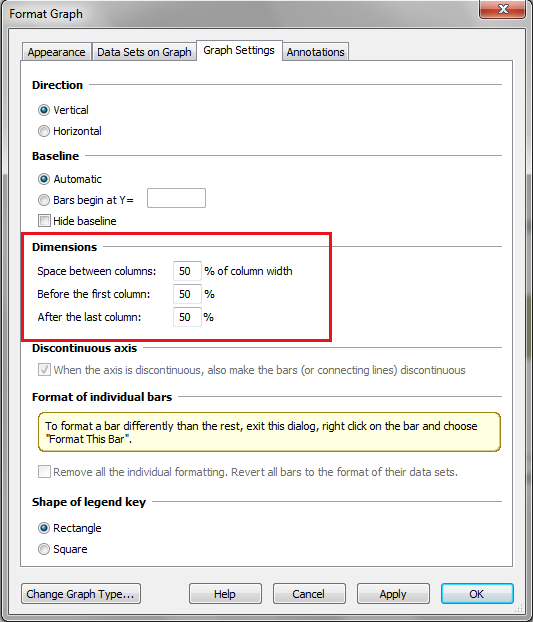
Task: Switch to the Appearance tab
Action: 56,52
